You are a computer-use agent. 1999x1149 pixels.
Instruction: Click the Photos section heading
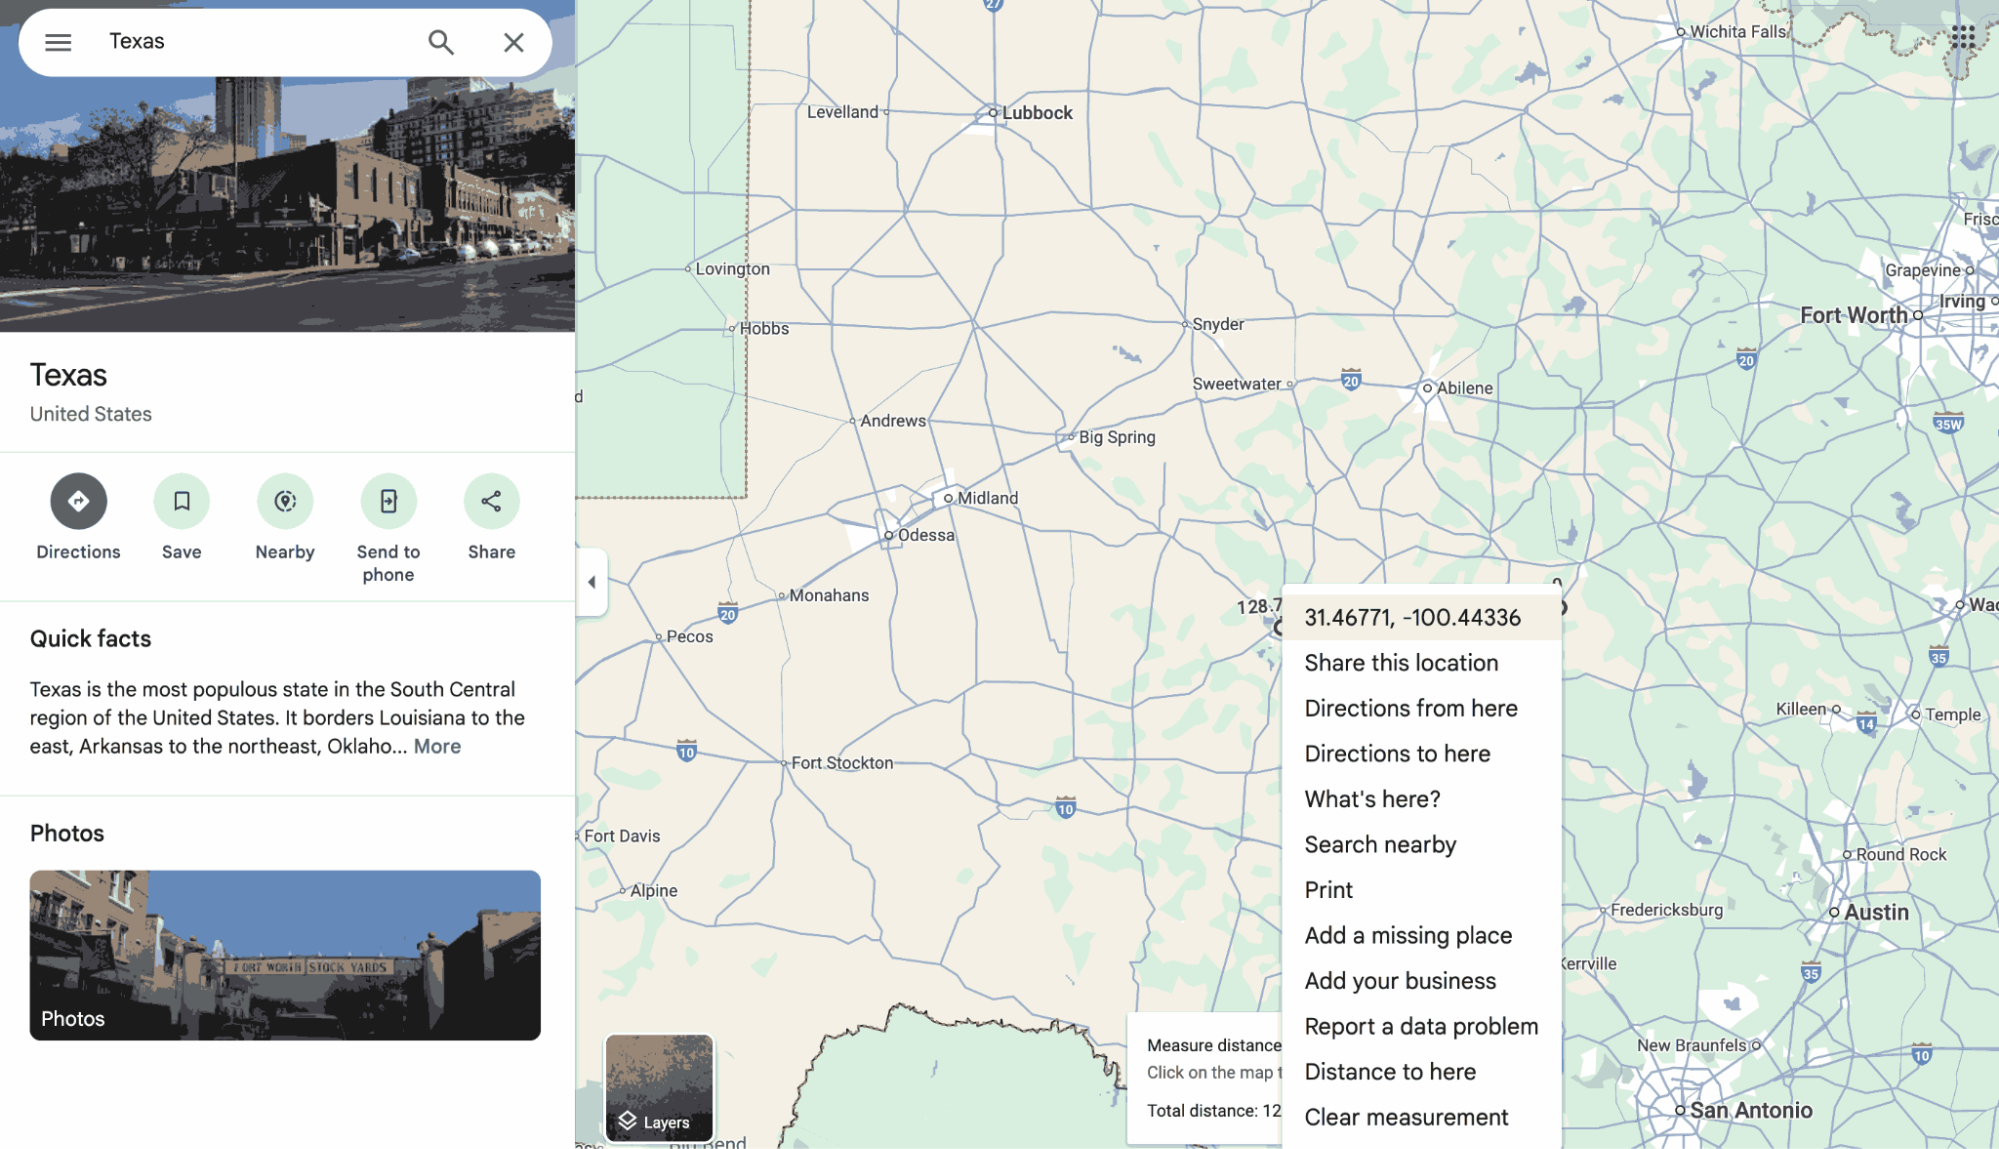(67, 833)
